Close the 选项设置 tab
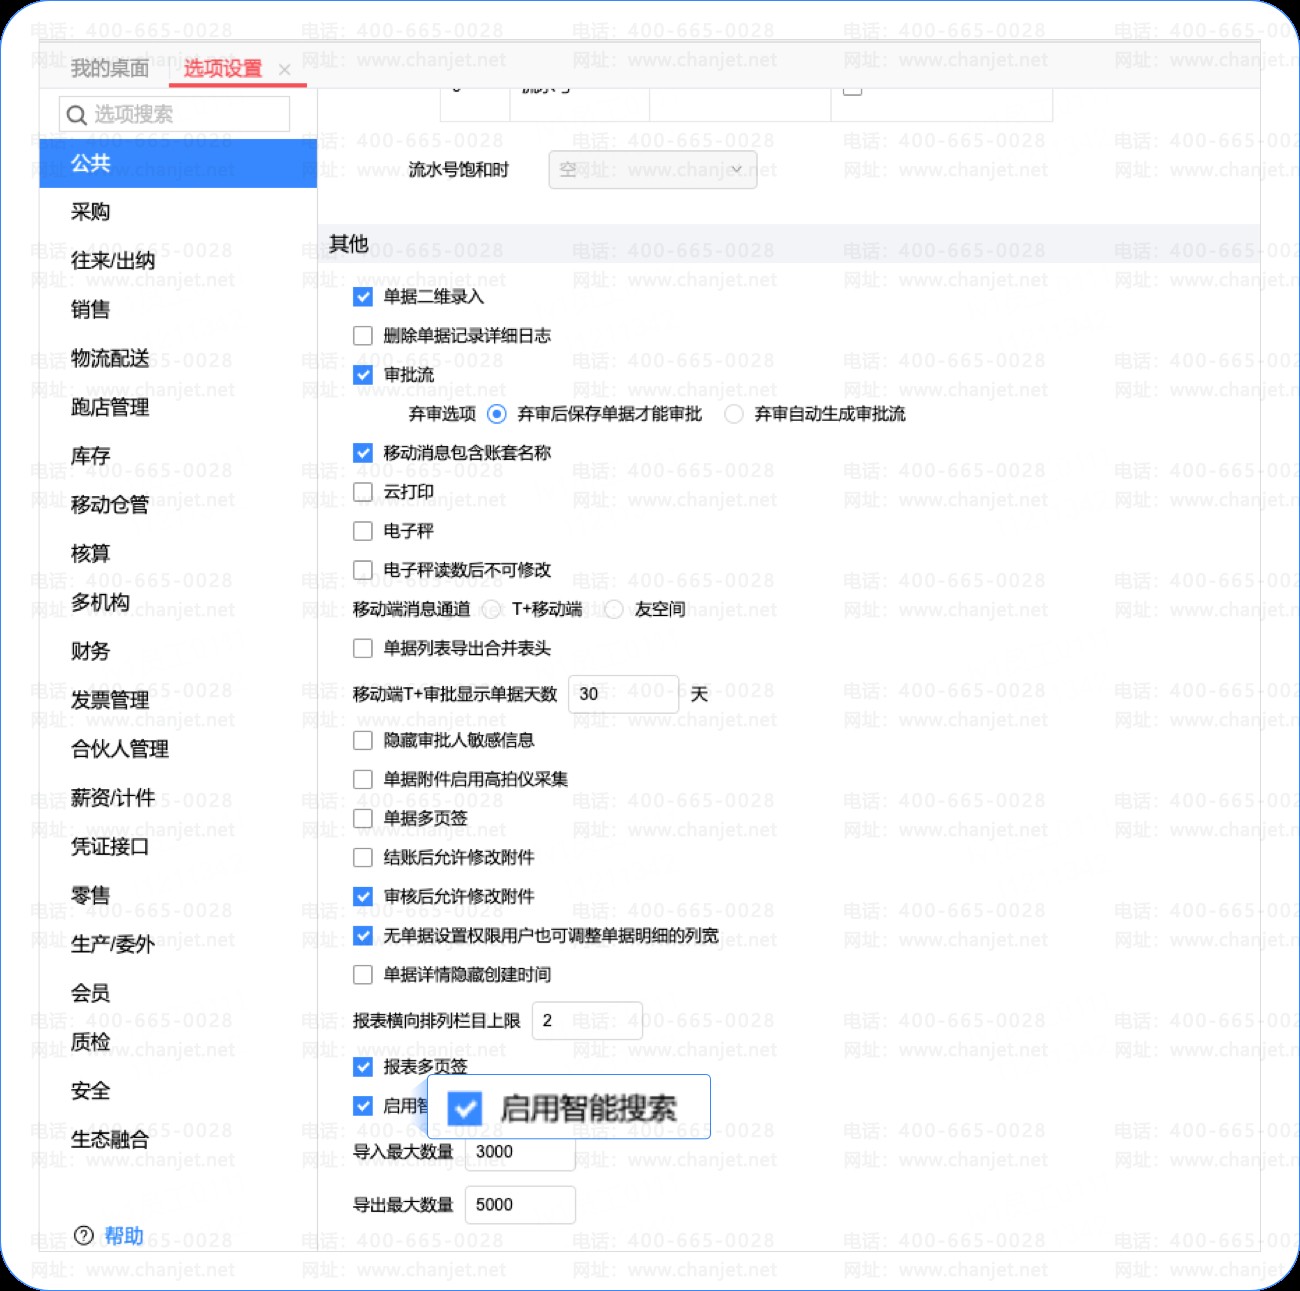1300x1291 pixels. coord(285,69)
